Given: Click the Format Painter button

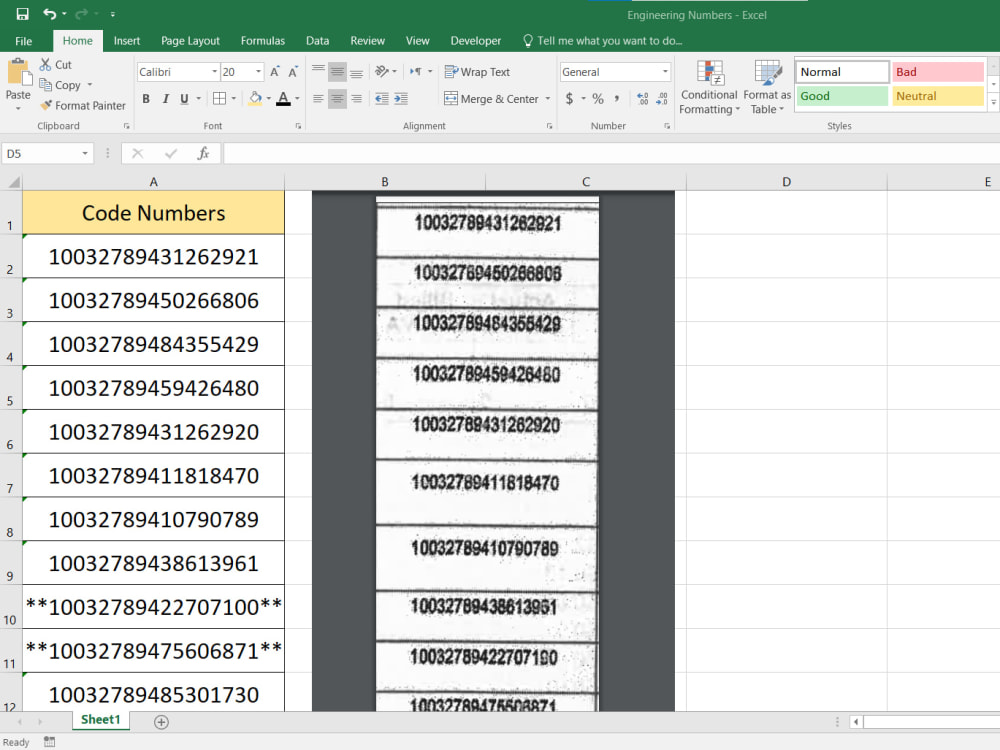Looking at the screenshot, I should coord(83,105).
